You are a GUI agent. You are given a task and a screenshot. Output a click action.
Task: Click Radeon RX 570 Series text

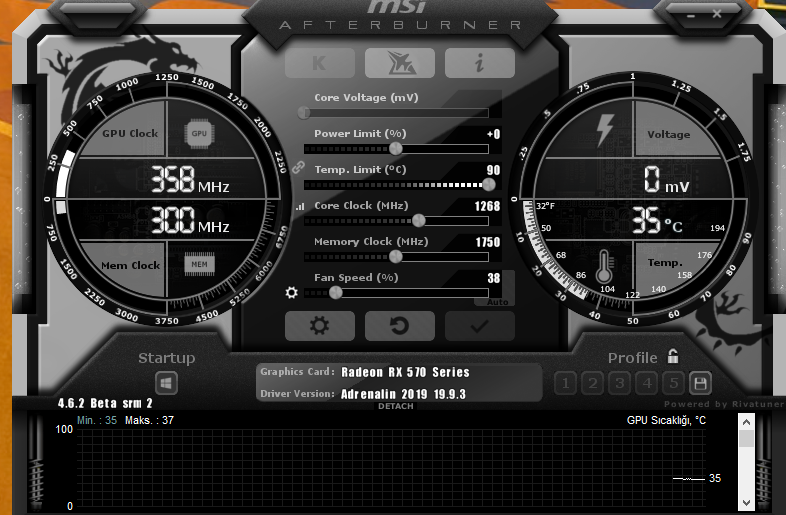pyautogui.click(x=405, y=372)
